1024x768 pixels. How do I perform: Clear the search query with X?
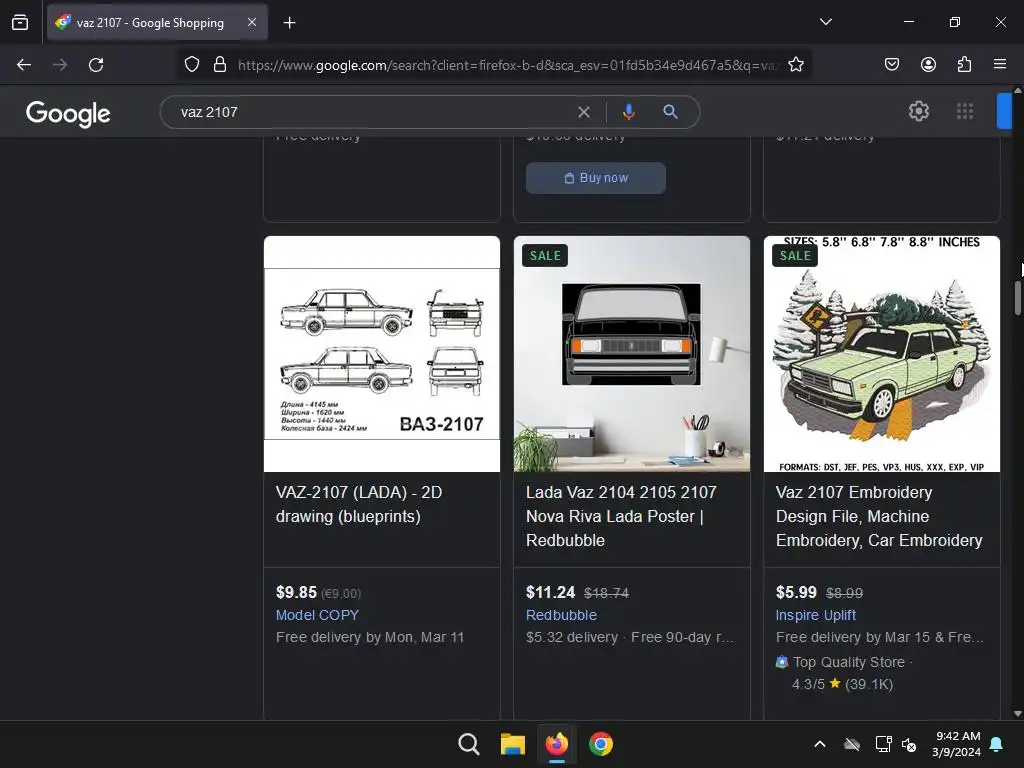click(584, 112)
